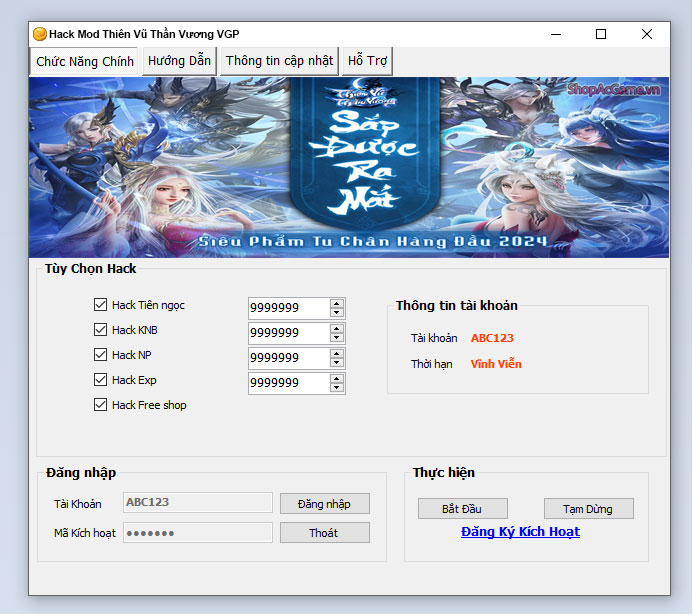Uncheck the Hack Tiên ngọc checkbox
Viewport: 693px width, 616px height.
click(x=100, y=304)
